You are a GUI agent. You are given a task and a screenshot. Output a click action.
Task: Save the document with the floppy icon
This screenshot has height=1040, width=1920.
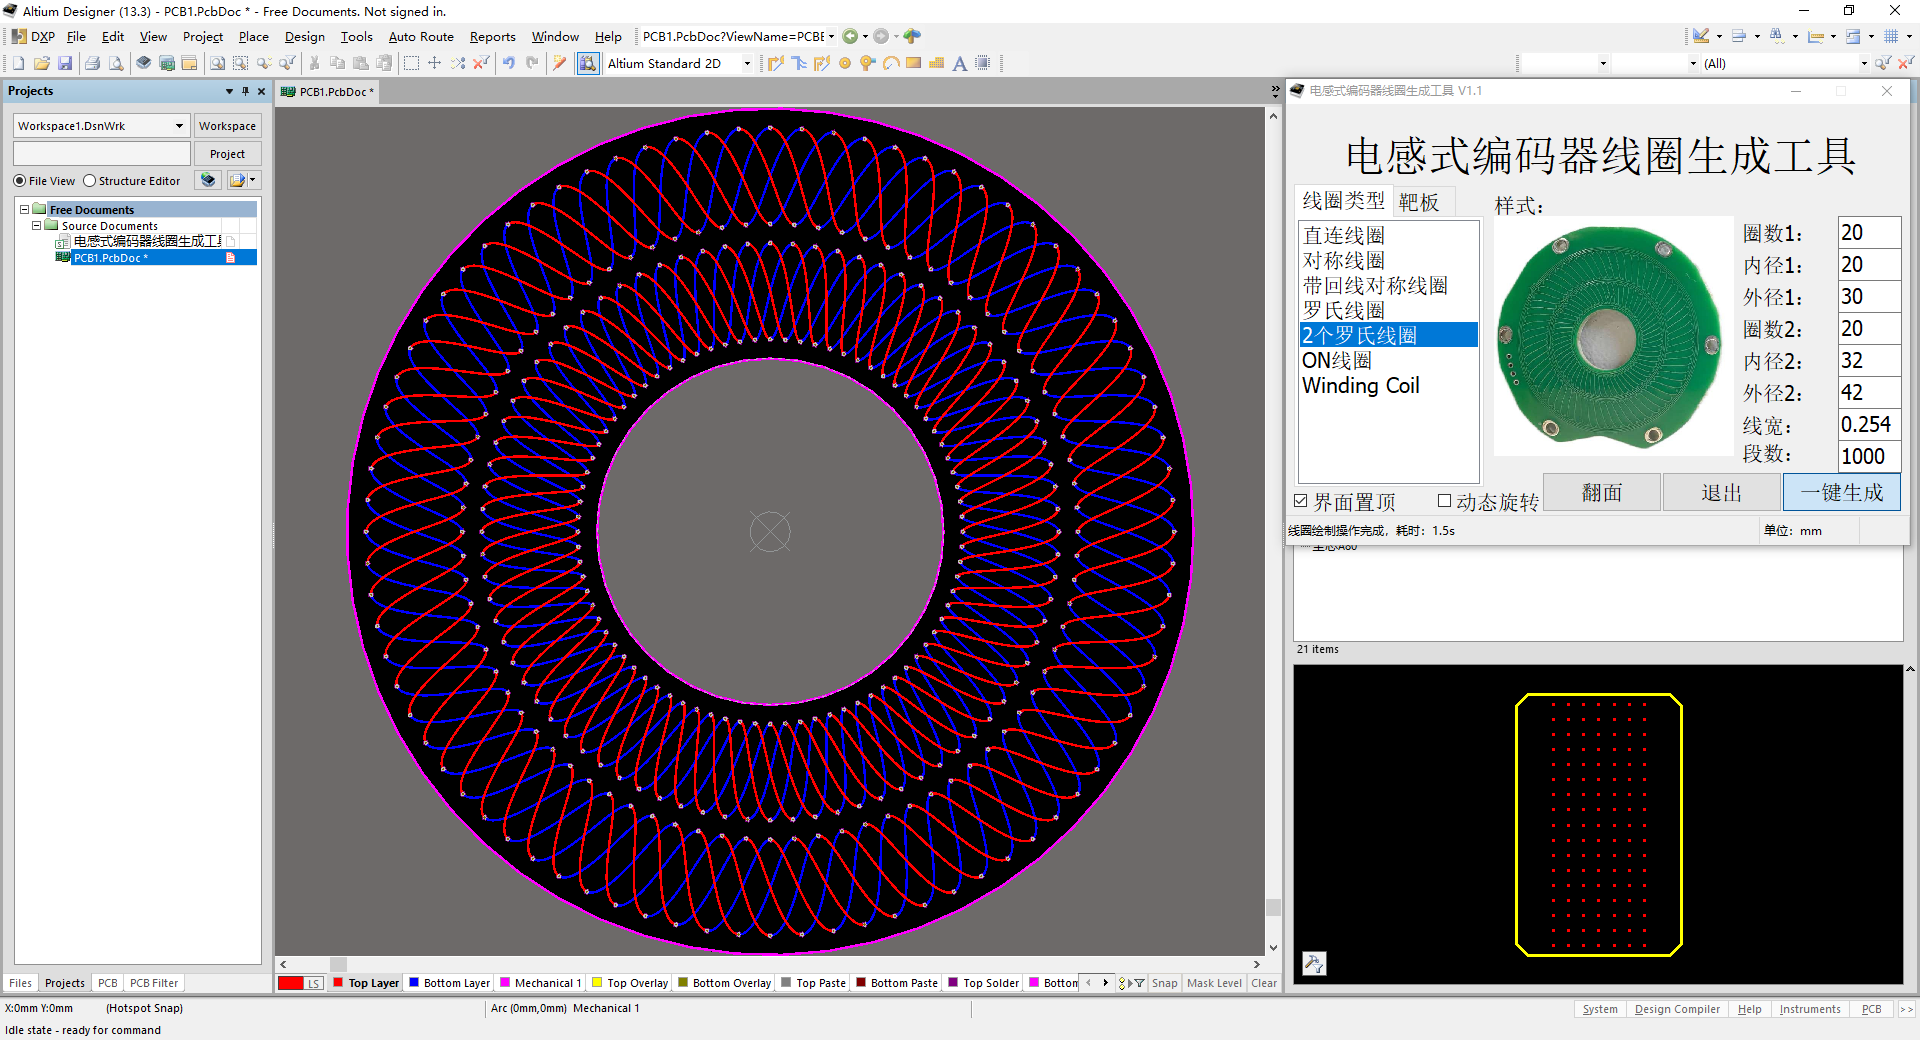pos(65,63)
